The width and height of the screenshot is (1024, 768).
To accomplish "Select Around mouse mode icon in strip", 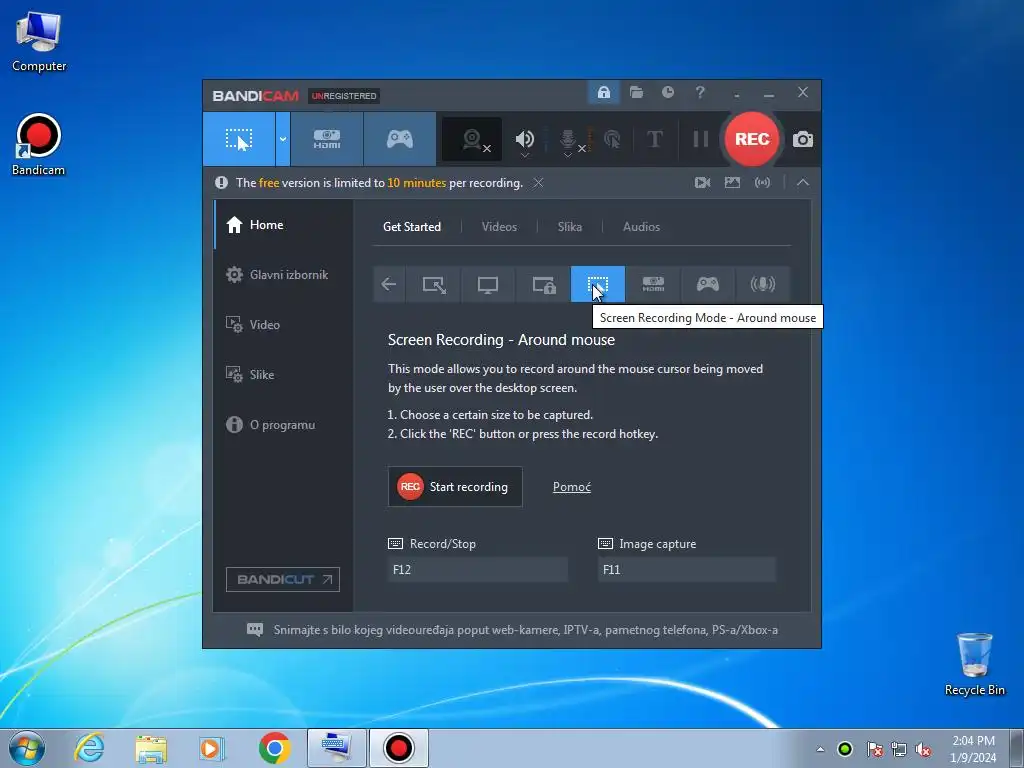I will [x=598, y=284].
